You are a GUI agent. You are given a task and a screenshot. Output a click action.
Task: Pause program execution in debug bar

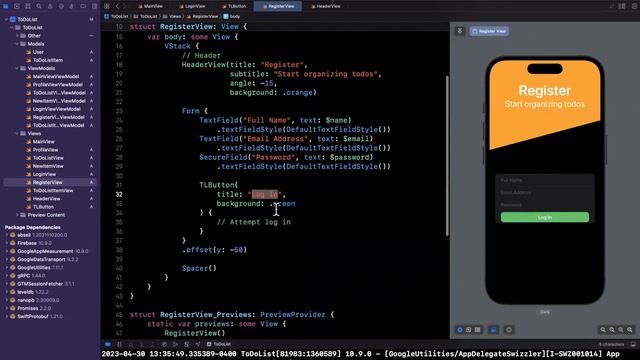click(120, 344)
